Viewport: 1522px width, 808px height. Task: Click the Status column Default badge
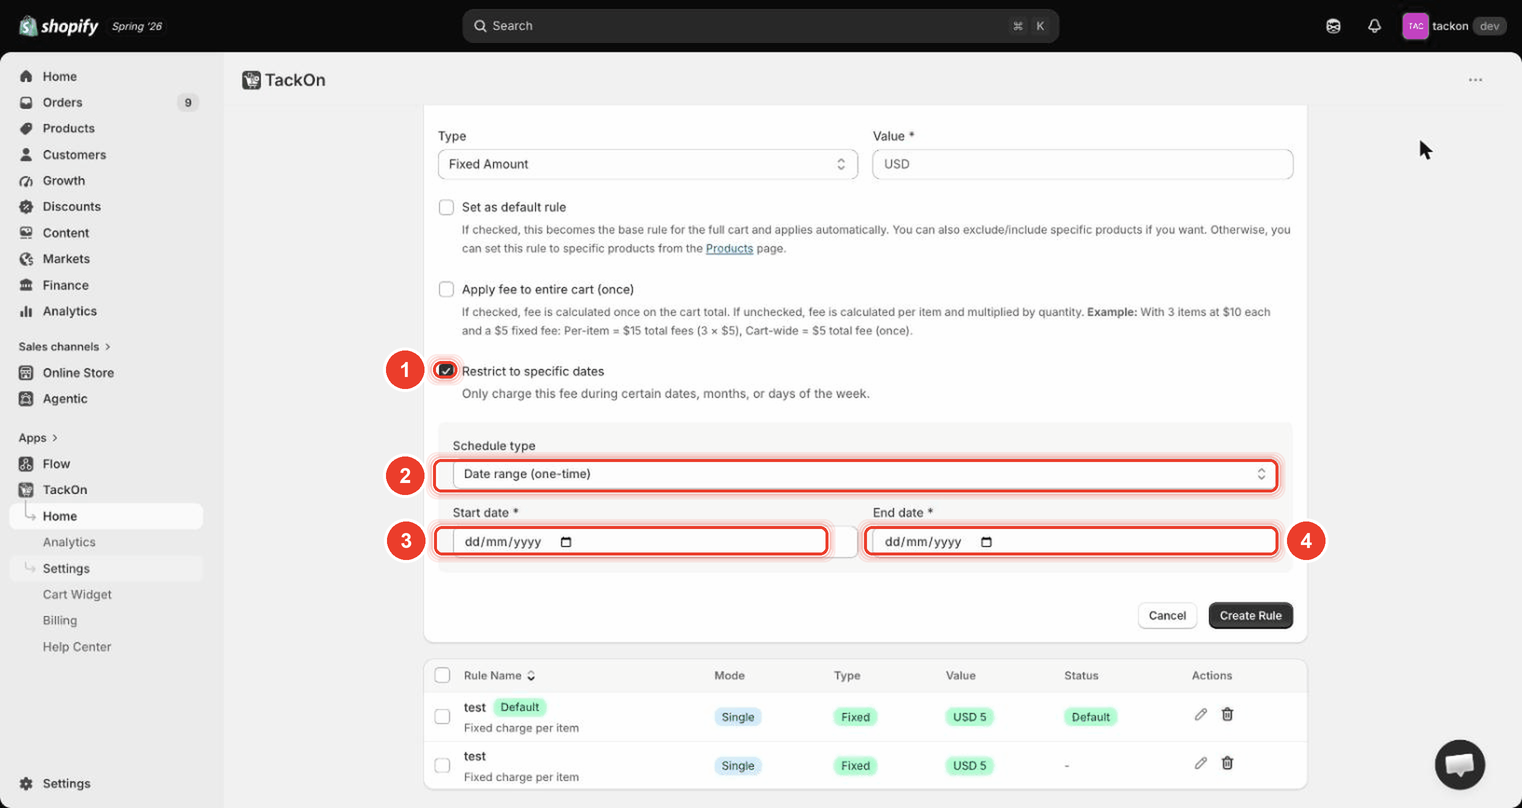point(1090,717)
